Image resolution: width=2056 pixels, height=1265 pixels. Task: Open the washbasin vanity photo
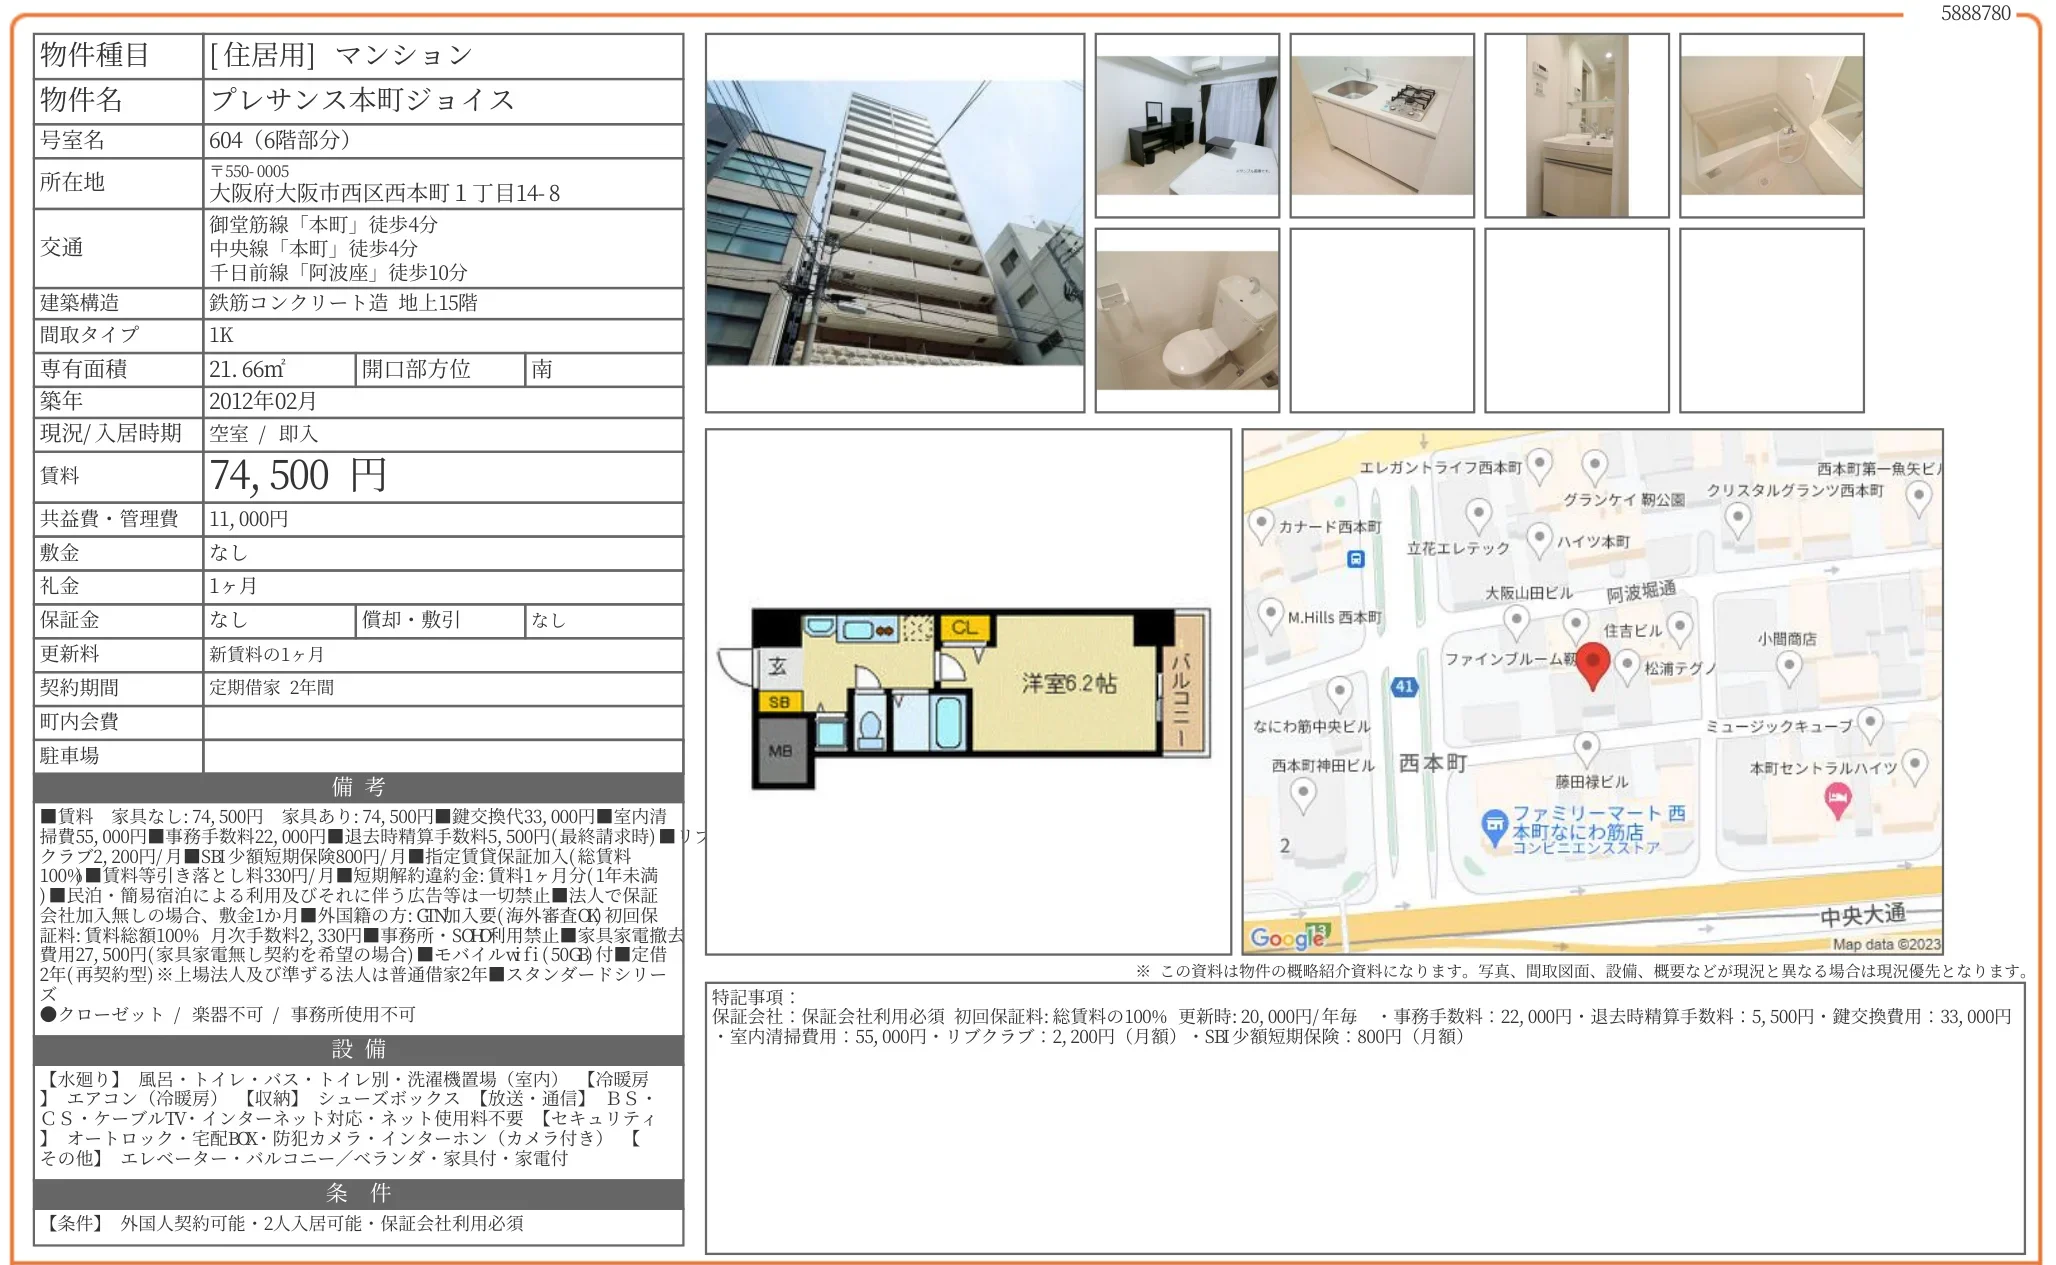click(x=1576, y=126)
